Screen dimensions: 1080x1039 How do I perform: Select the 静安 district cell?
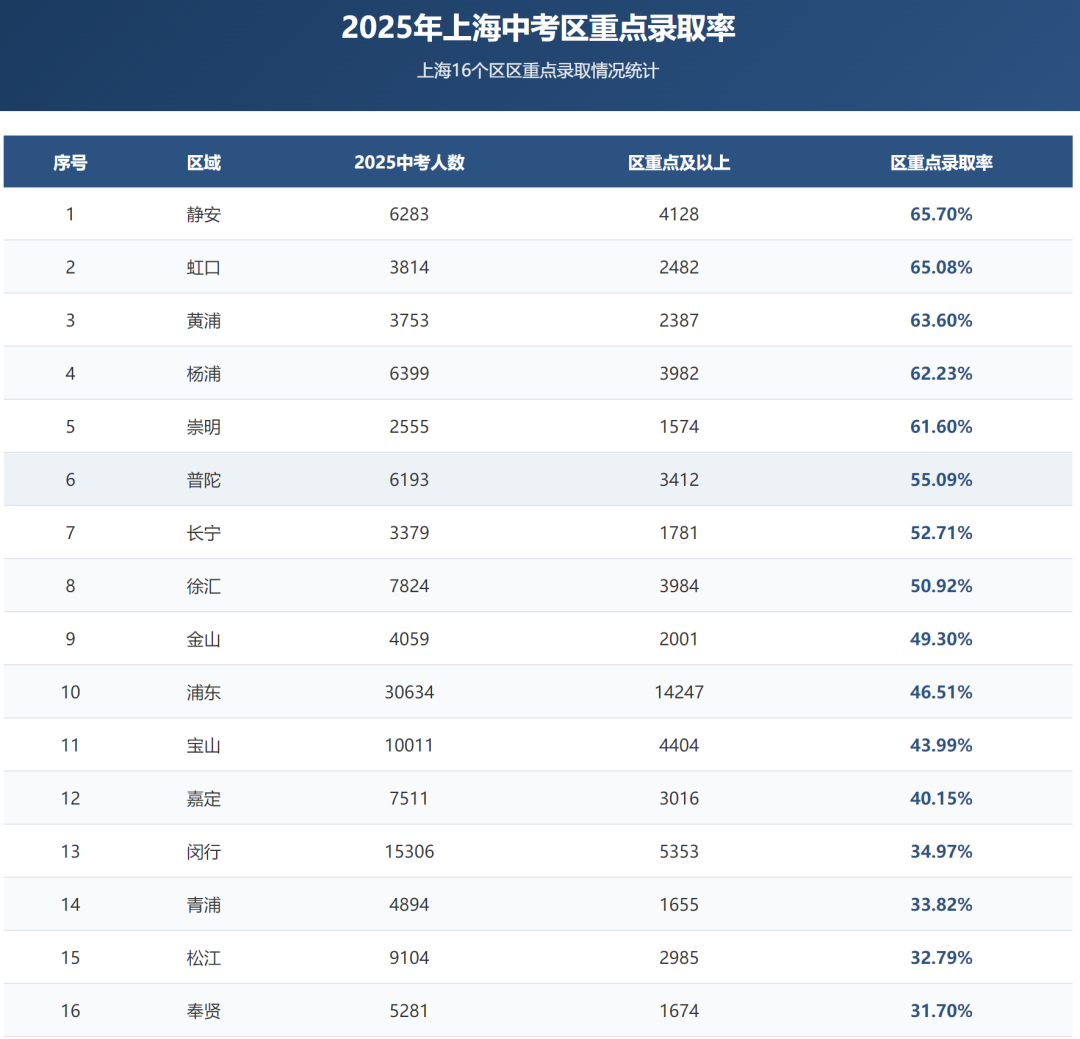[204, 214]
